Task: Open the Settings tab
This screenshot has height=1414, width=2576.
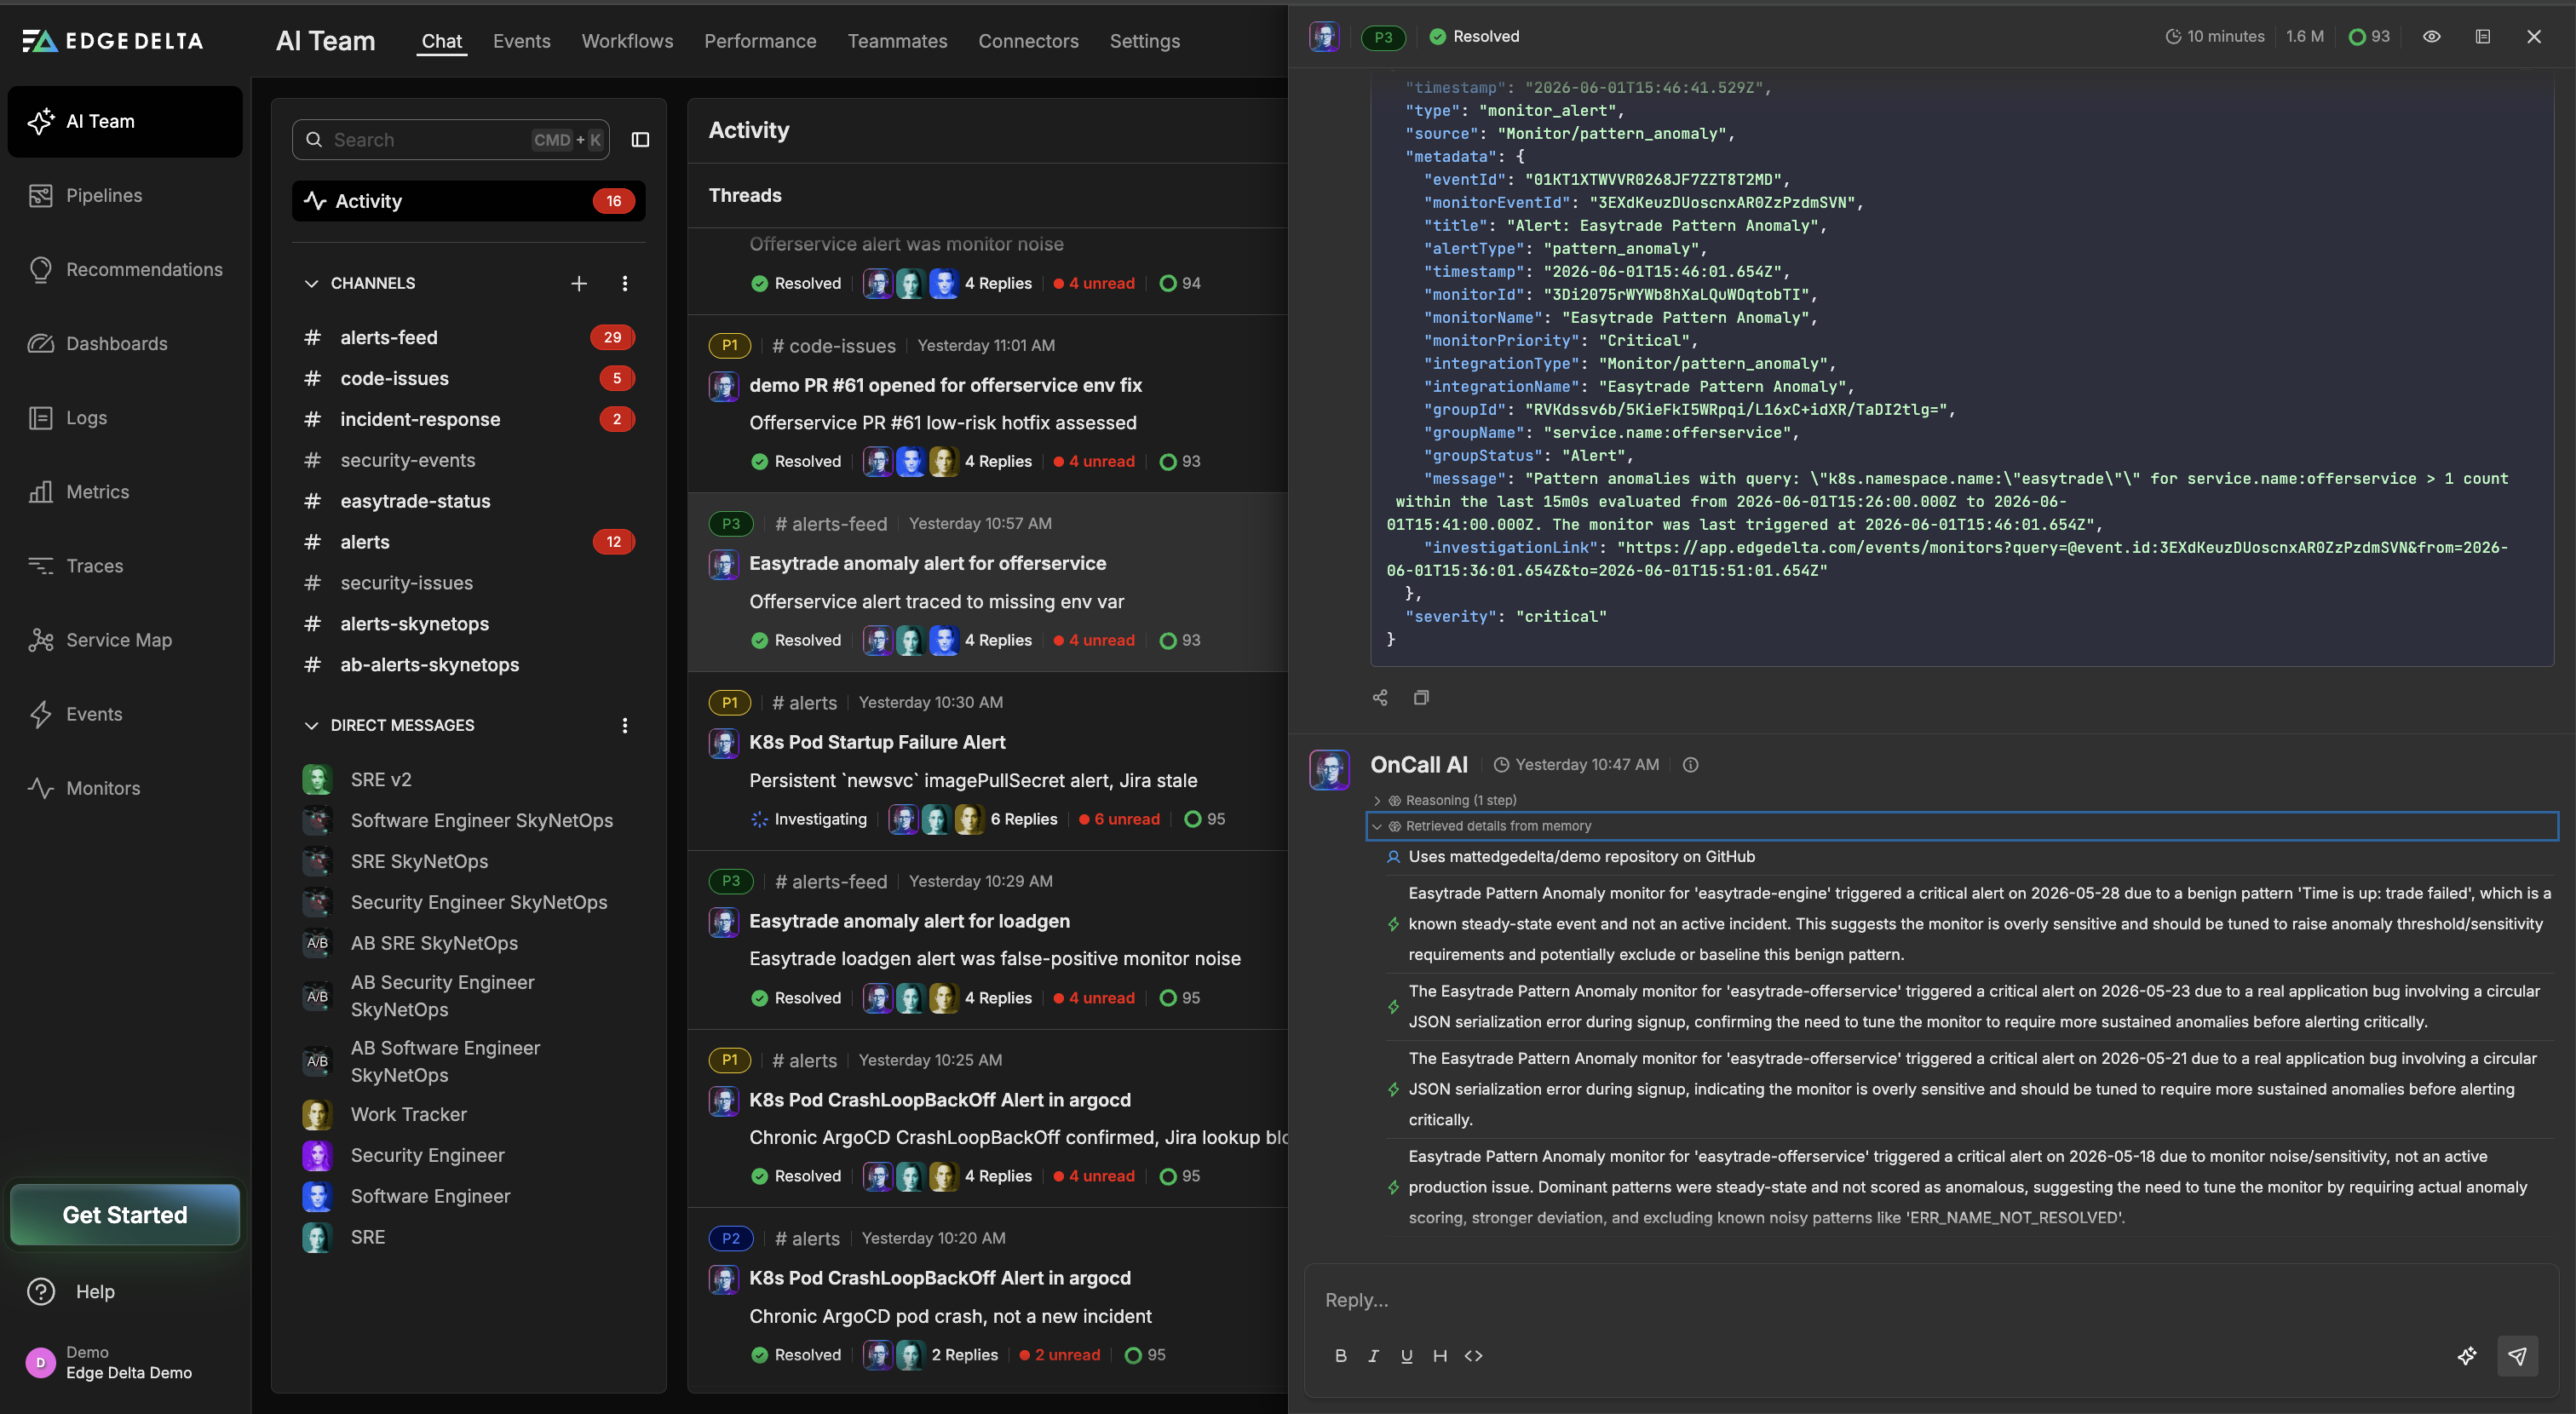Action: coord(1144,41)
